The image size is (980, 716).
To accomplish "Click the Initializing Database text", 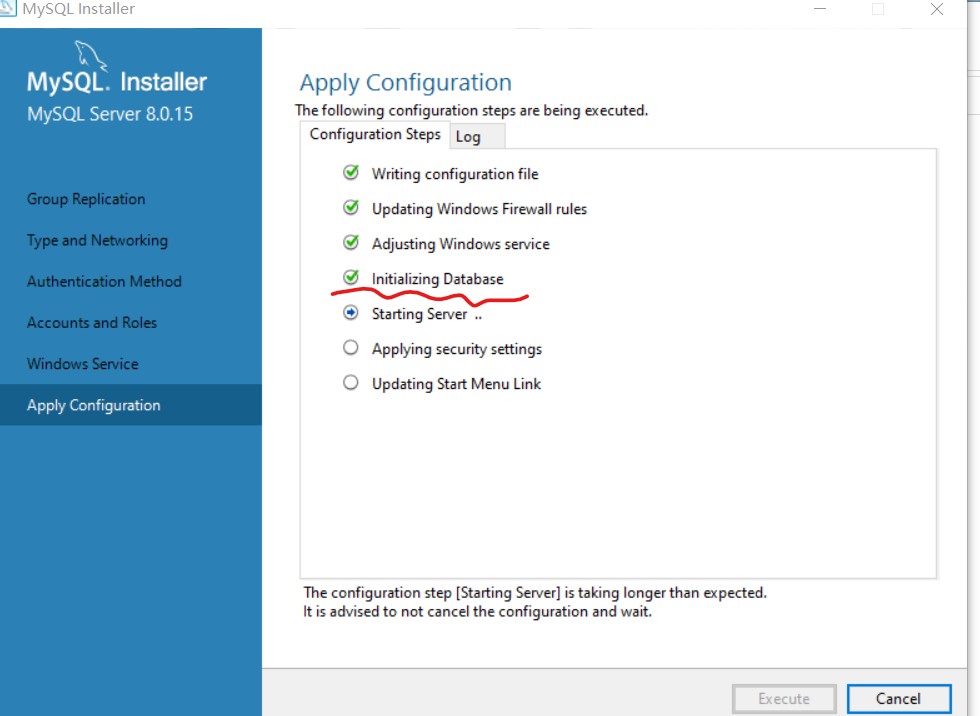I will (438, 279).
